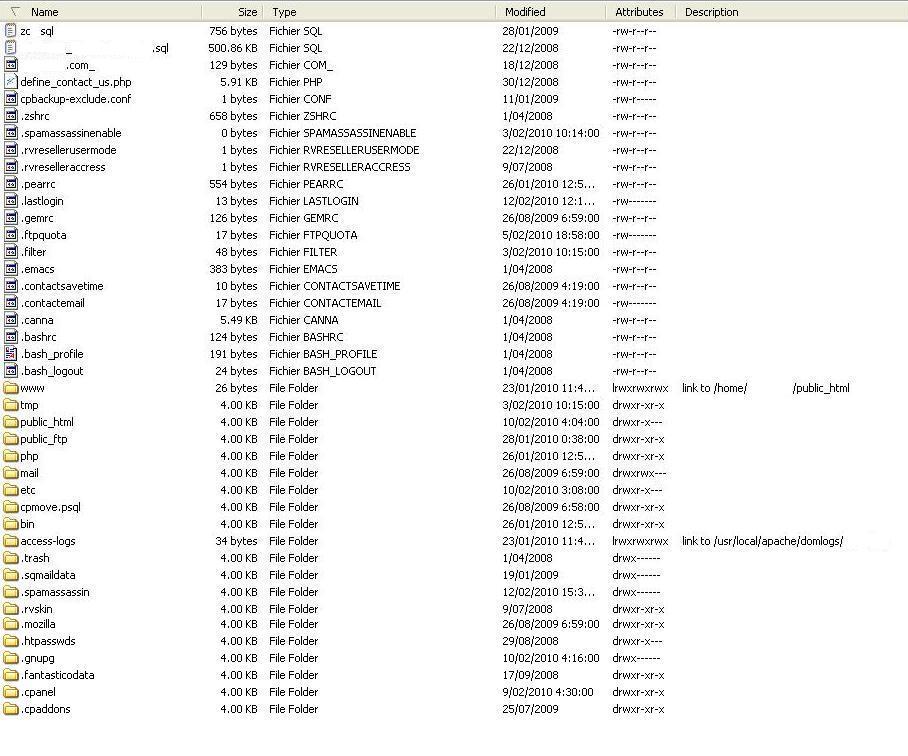Image resolution: width=908 pixels, height=756 pixels.
Task: Select the cpbackup-exclude.conf file icon
Action: [10, 98]
